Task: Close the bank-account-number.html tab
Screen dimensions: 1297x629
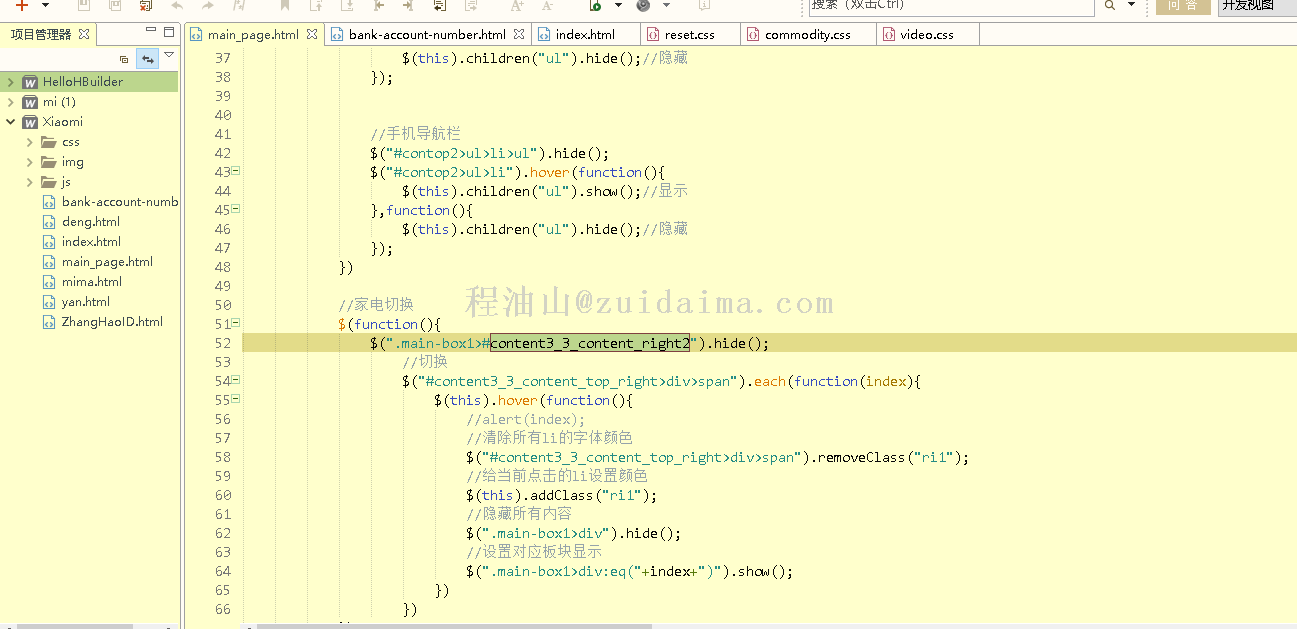Action: [x=519, y=34]
